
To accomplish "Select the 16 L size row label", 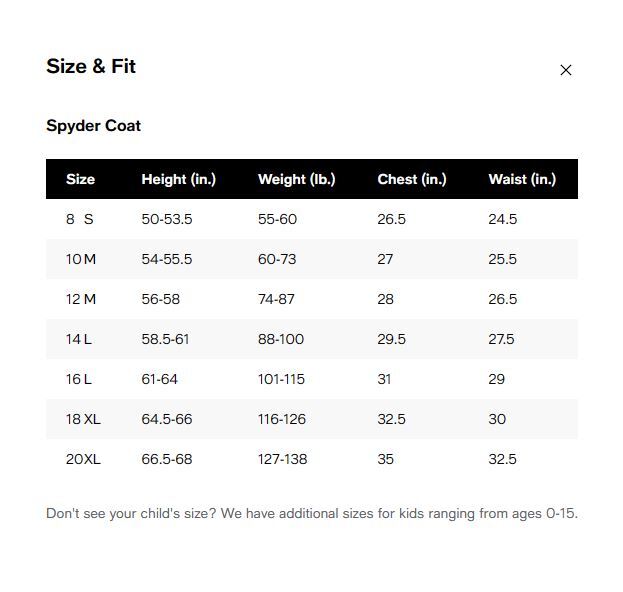I will click(x=79, y=379).
